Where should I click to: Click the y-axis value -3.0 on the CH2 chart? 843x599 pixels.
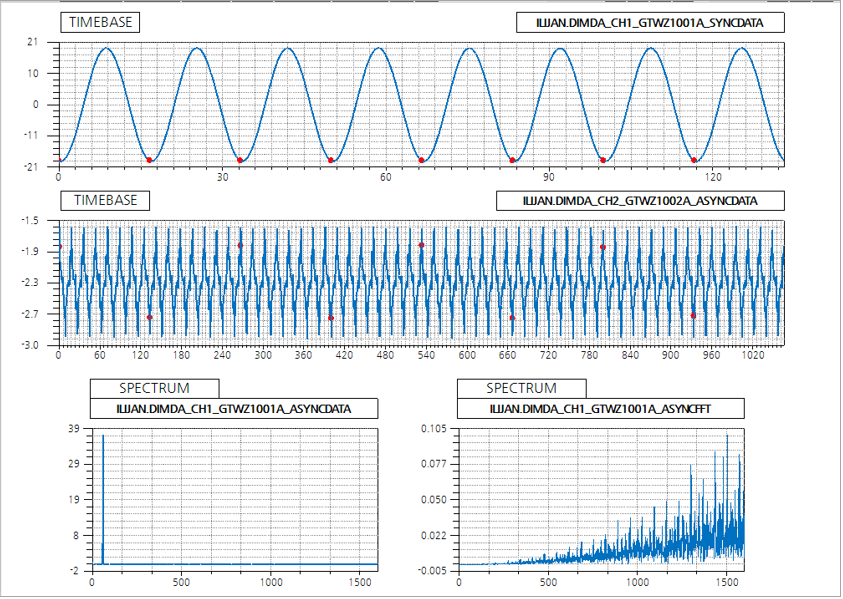tap(30, 345)
